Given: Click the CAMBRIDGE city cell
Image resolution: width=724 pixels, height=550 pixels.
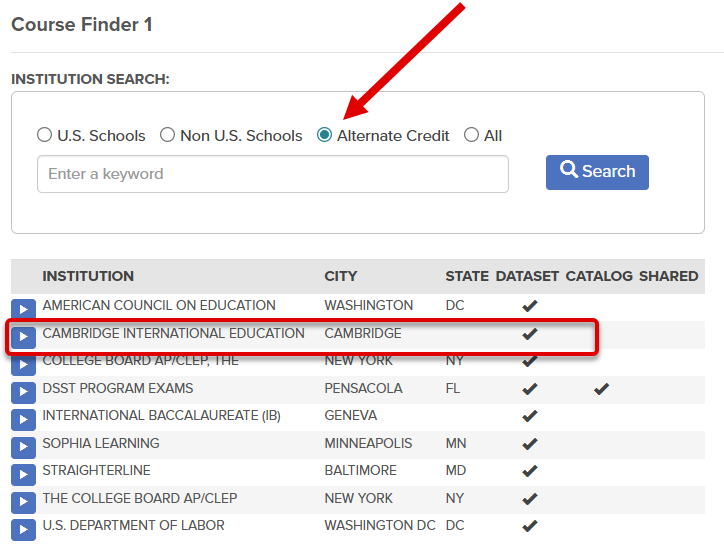Looking at the screenshot, I should click(x=363, y=333).
